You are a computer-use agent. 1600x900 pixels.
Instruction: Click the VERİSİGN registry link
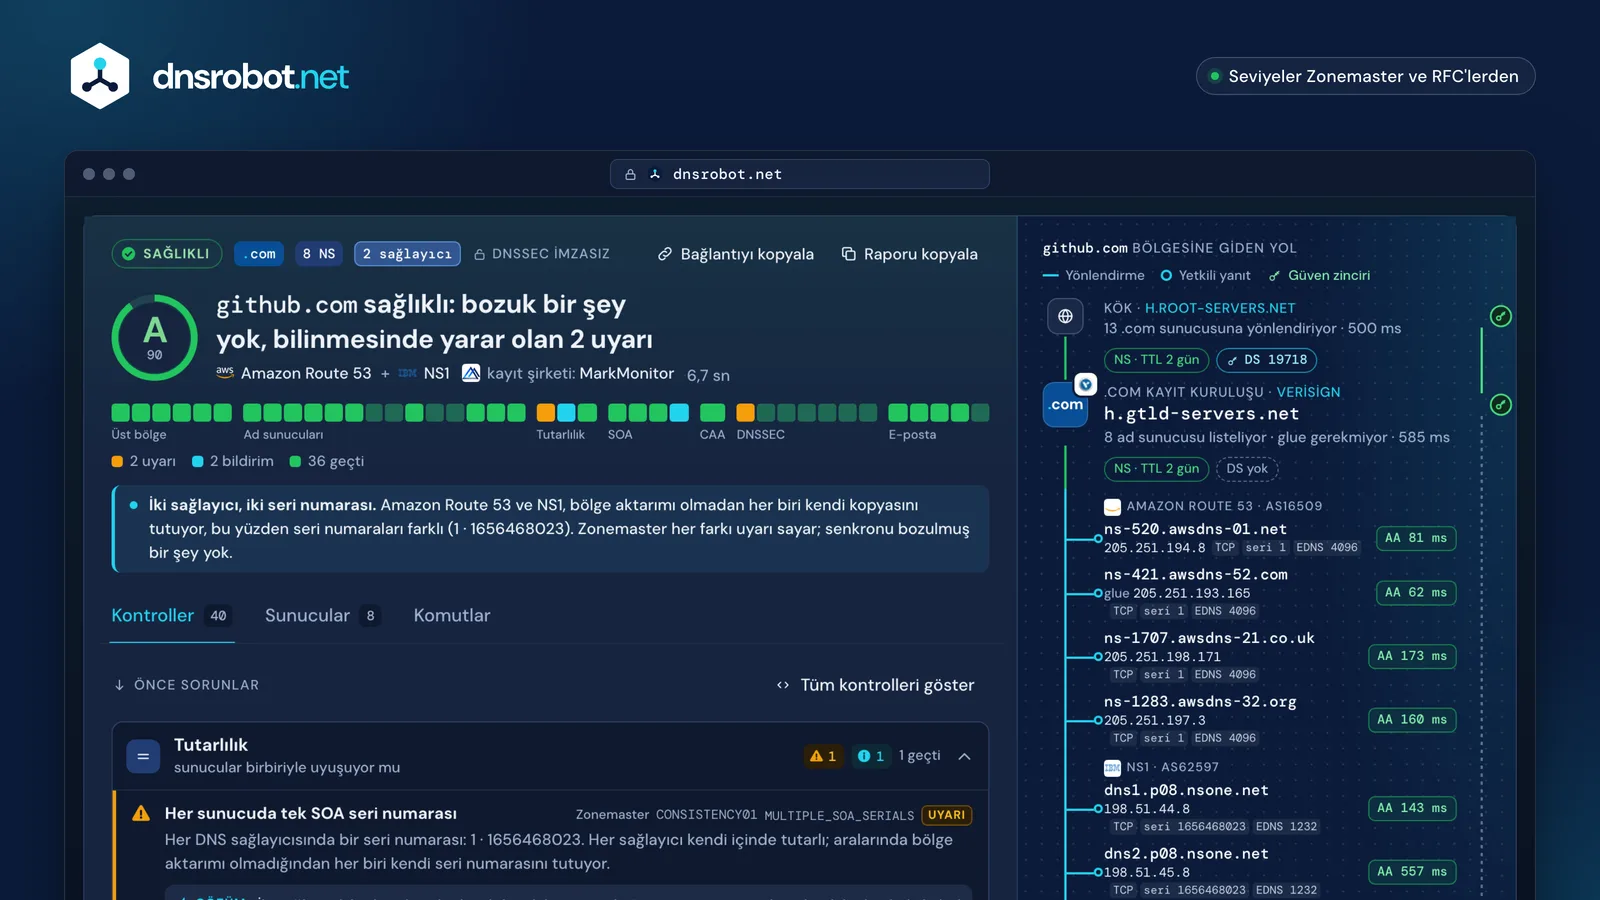(1308, 392)
